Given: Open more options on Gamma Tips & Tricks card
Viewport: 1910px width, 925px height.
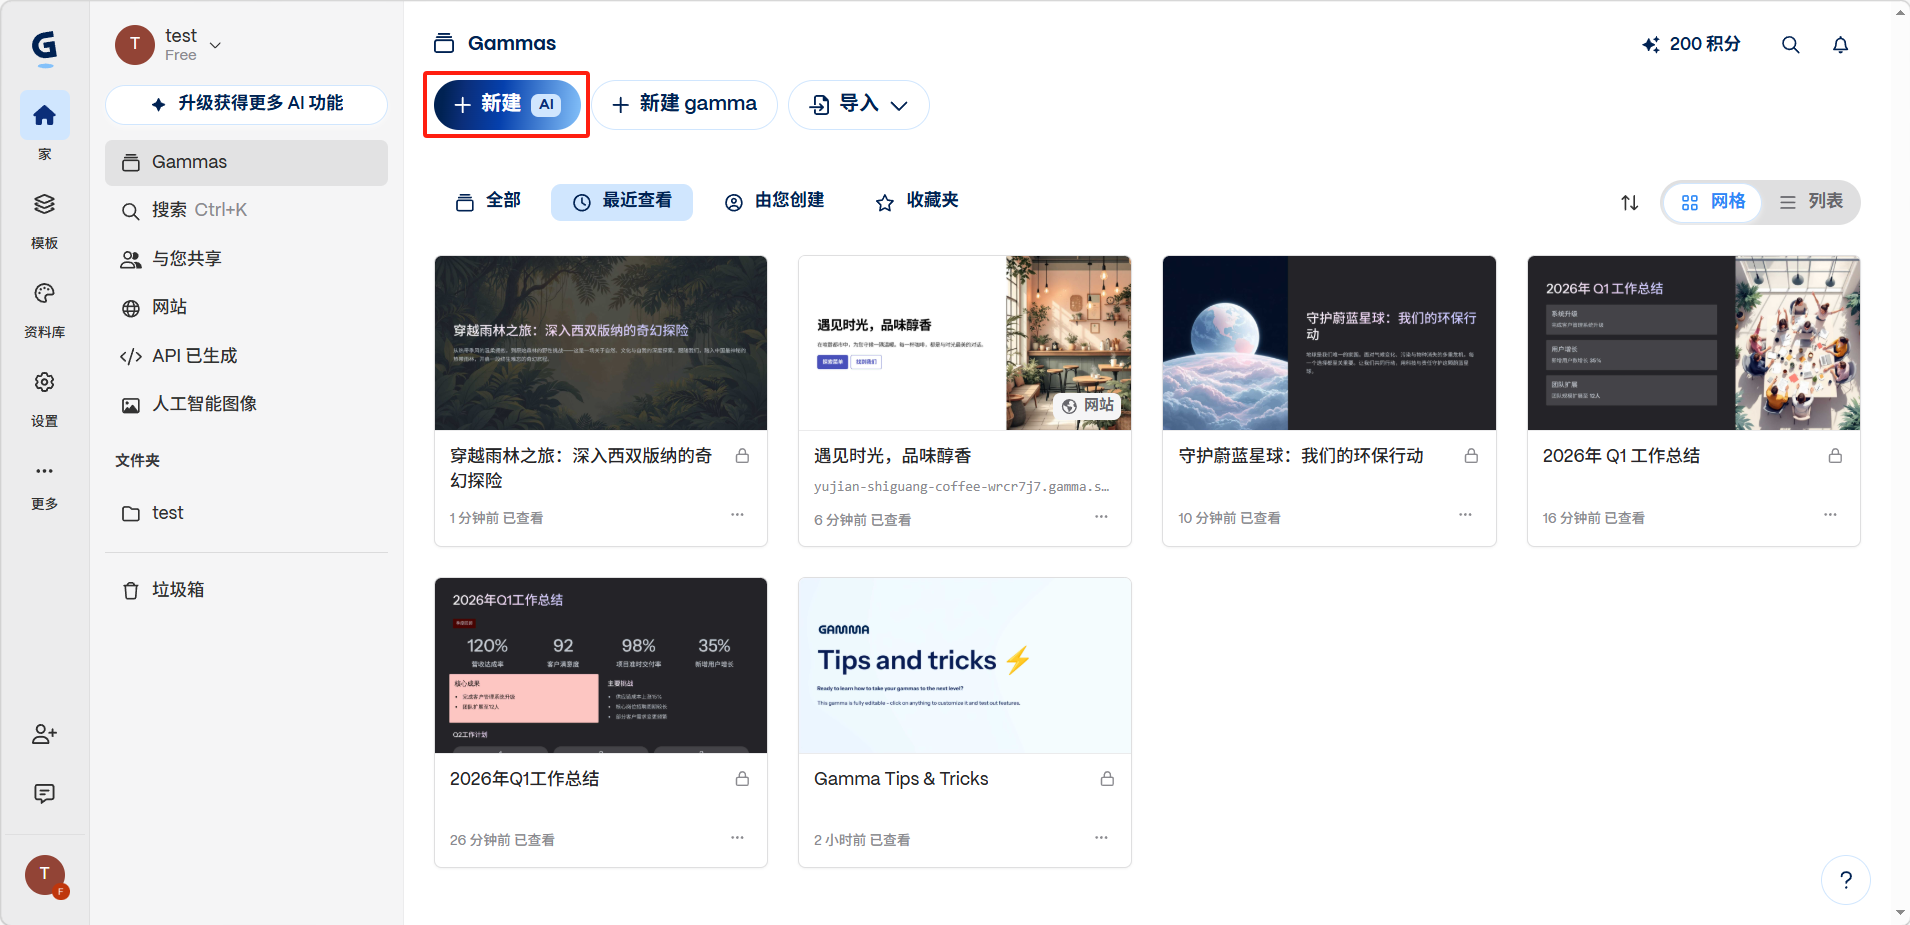Looking at the screenshot, I should point(1101,838).
